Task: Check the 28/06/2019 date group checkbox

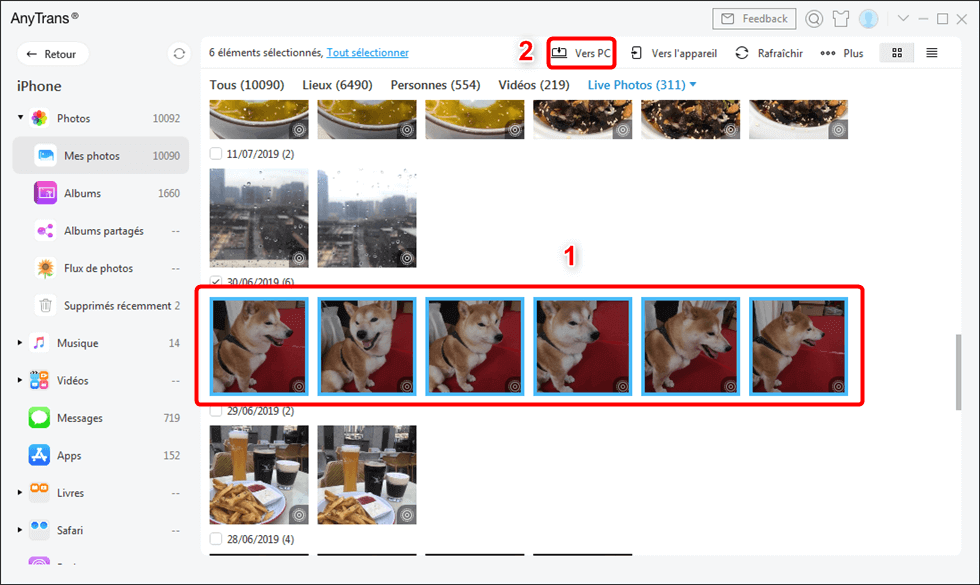Action: pos(216,539)
